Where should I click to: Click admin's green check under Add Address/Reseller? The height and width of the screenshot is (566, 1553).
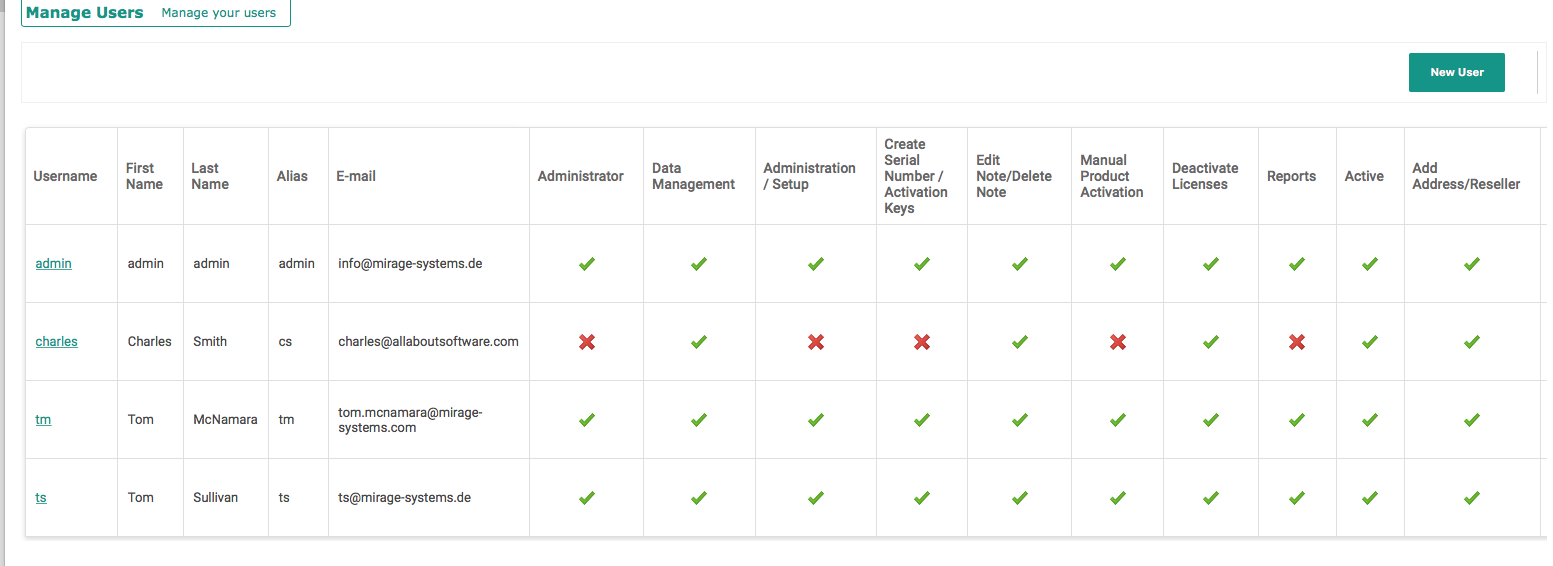pyautogui.click(x=1472, y=264)
